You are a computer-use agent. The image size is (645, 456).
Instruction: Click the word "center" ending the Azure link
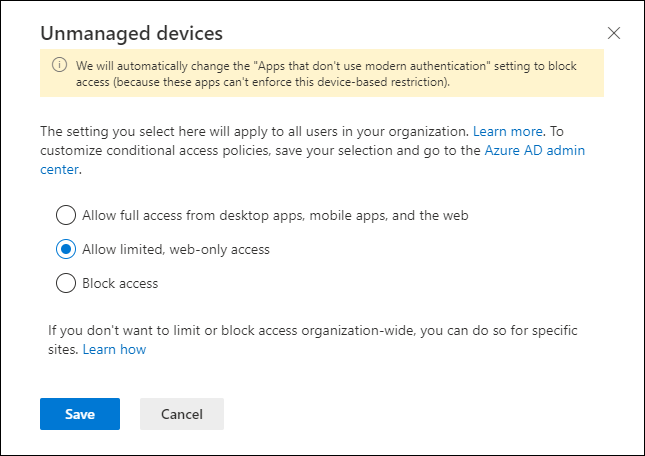[x=59, y=169]
